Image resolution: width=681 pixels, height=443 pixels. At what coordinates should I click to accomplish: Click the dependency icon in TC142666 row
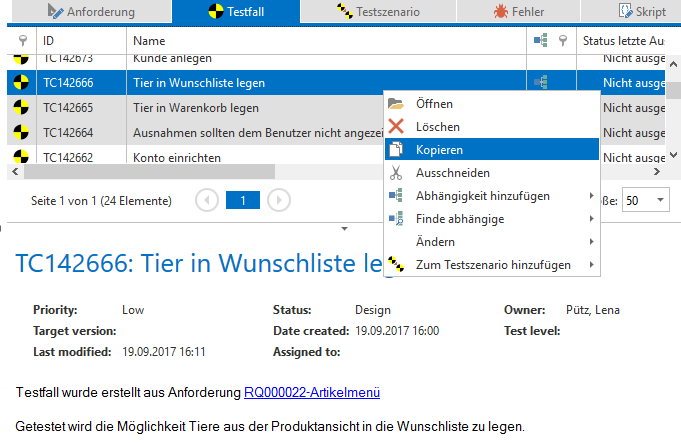(x=541, y=82)
